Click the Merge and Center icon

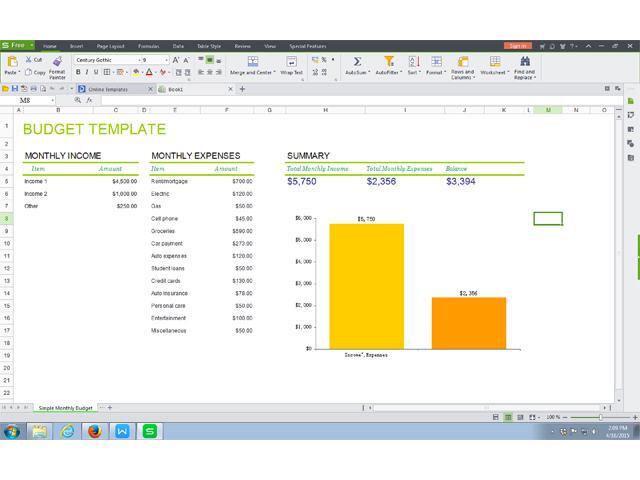tap(253, 62)
